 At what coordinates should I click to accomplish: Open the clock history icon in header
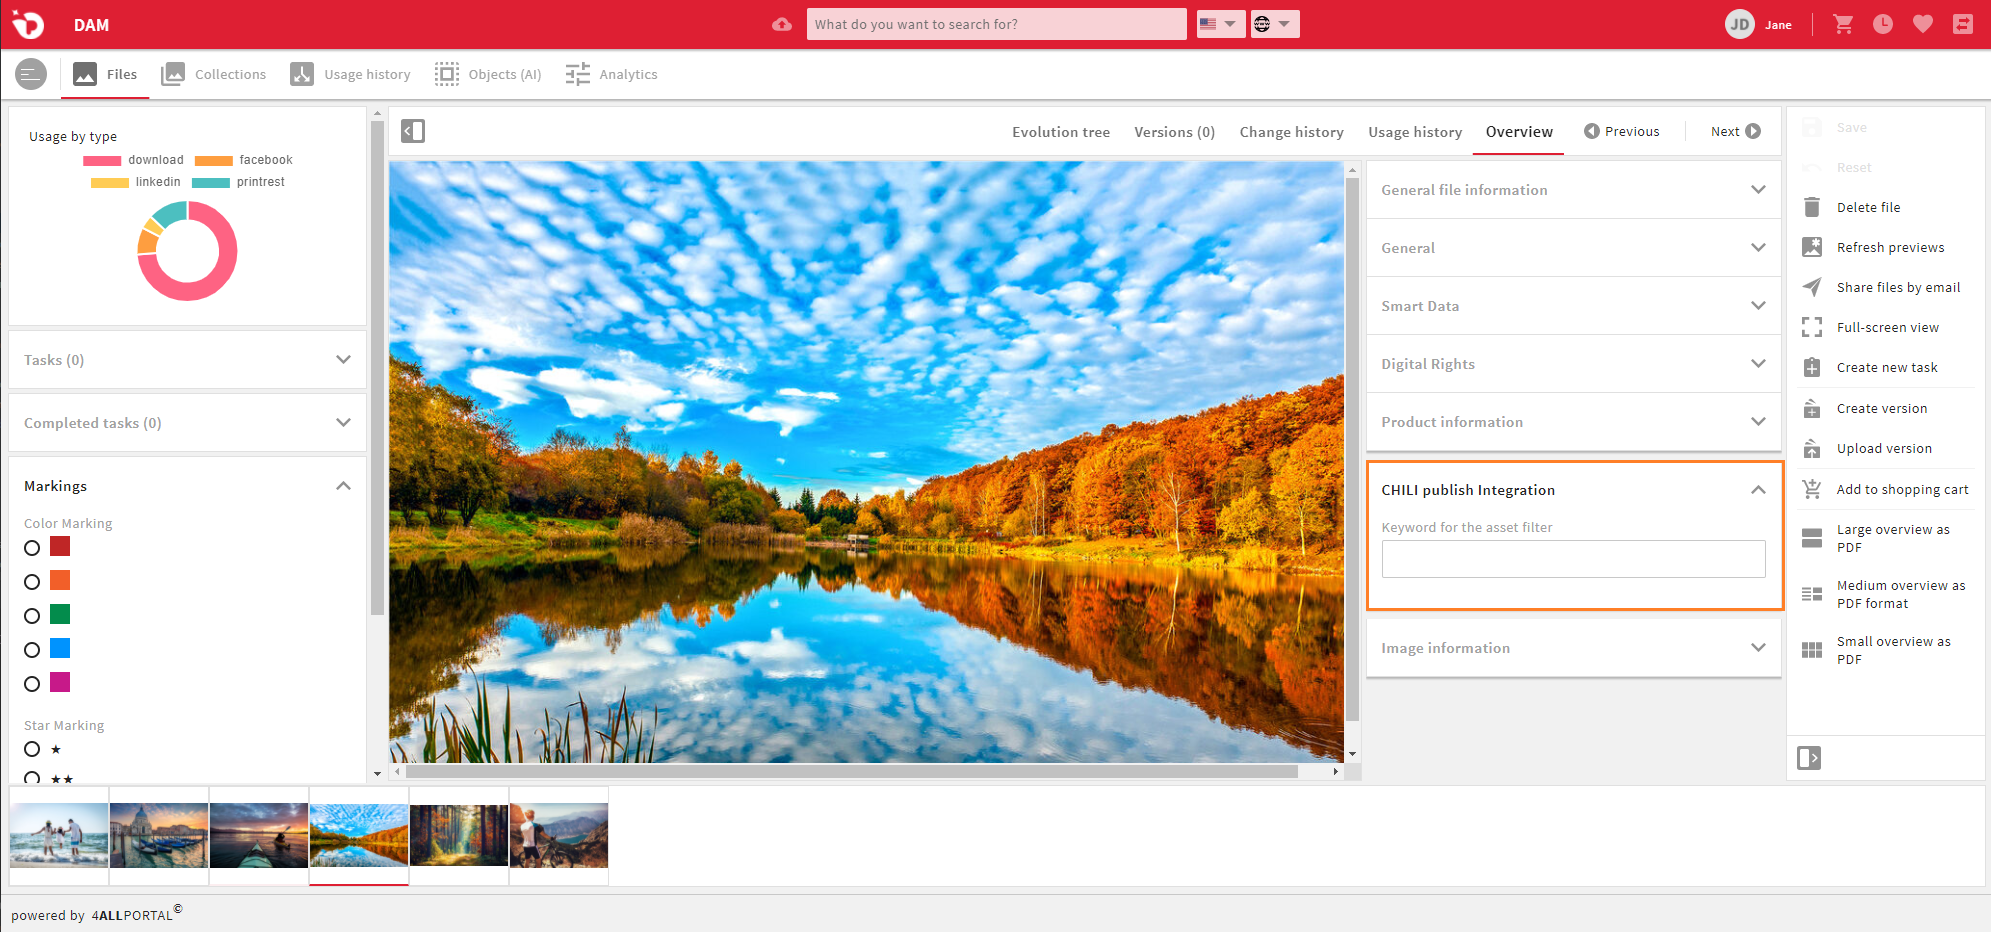pyautogui.click(x=1883, y=24)
